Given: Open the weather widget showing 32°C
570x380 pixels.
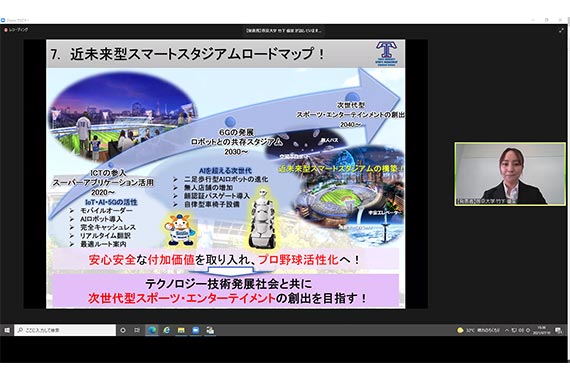Looking at the screenshot, I should tap(478, 330).
